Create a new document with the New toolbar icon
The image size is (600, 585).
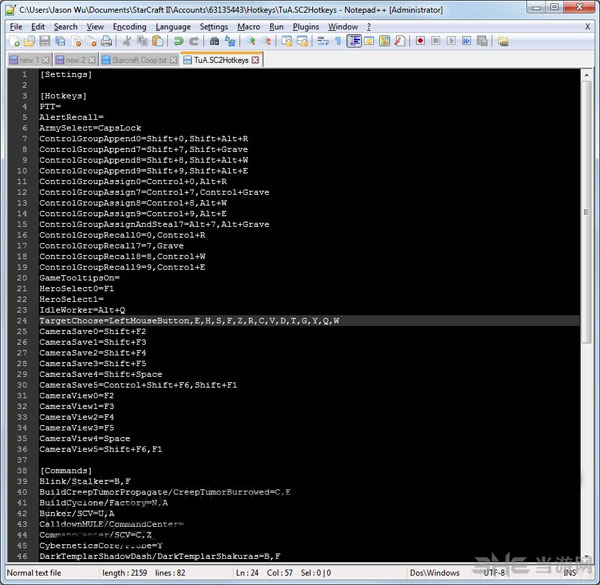(15, 41)
